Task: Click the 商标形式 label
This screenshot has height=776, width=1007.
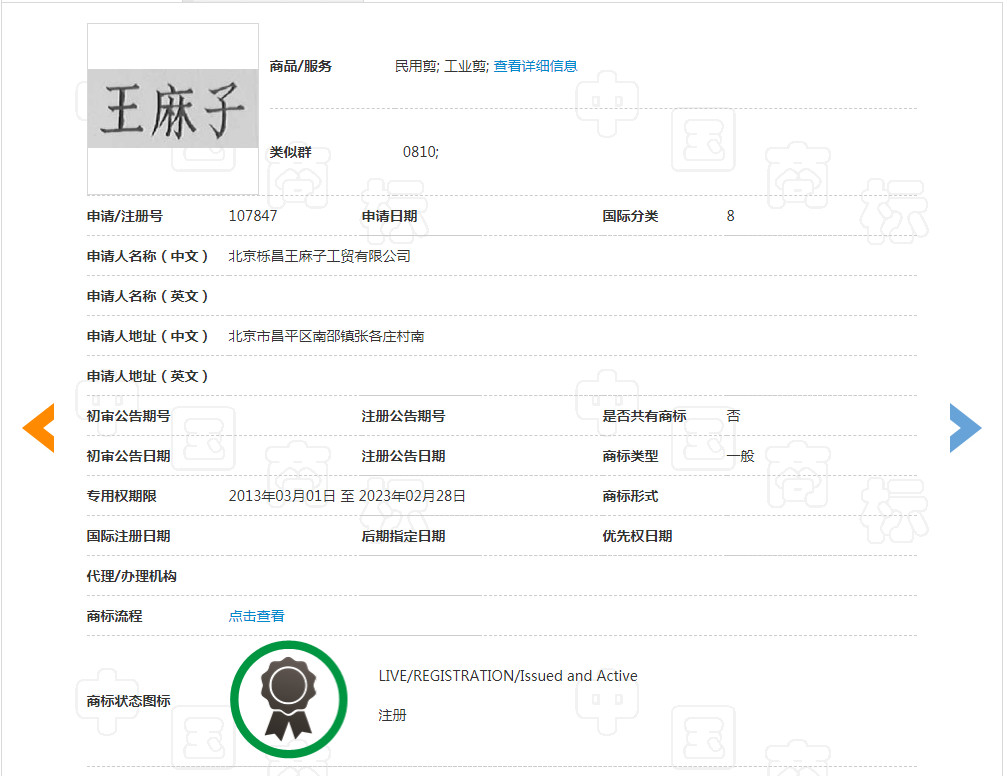Action: 630,496
